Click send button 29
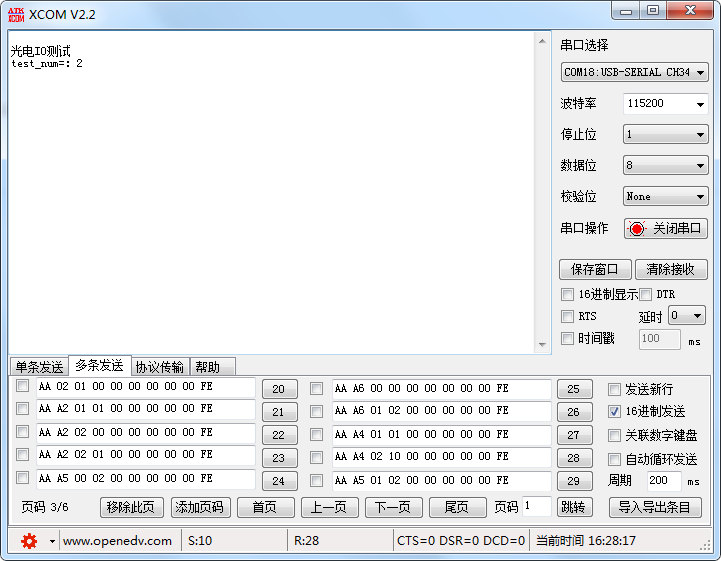The width and height of the screenshot is (721, 561). coord(575,481)
